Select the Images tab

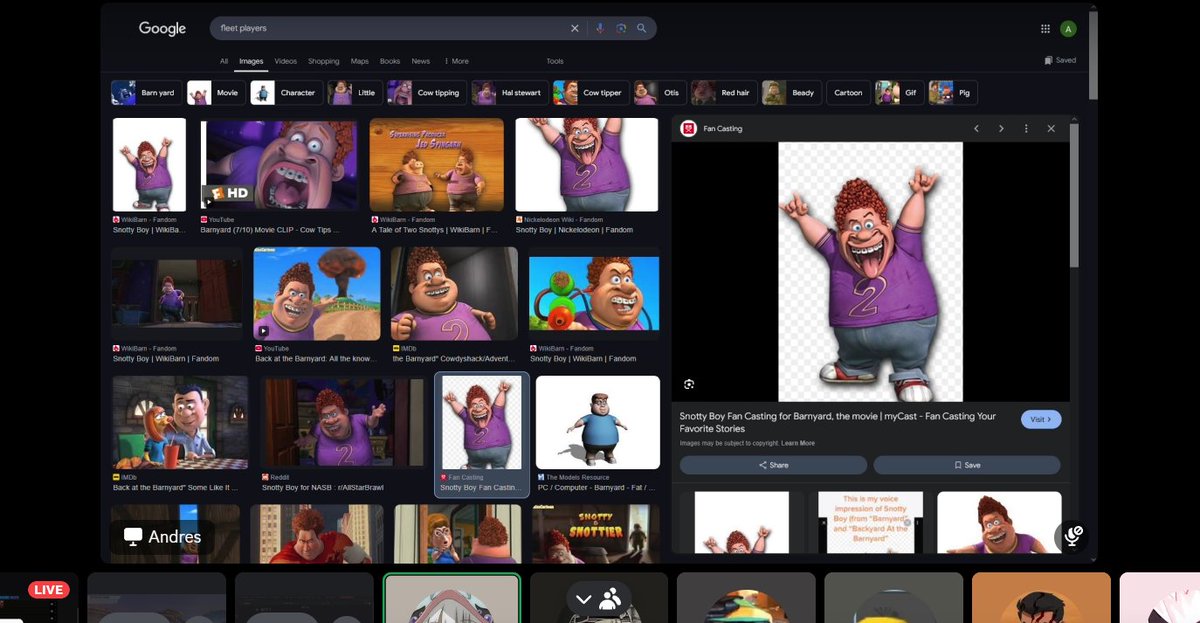coord(251,61)
